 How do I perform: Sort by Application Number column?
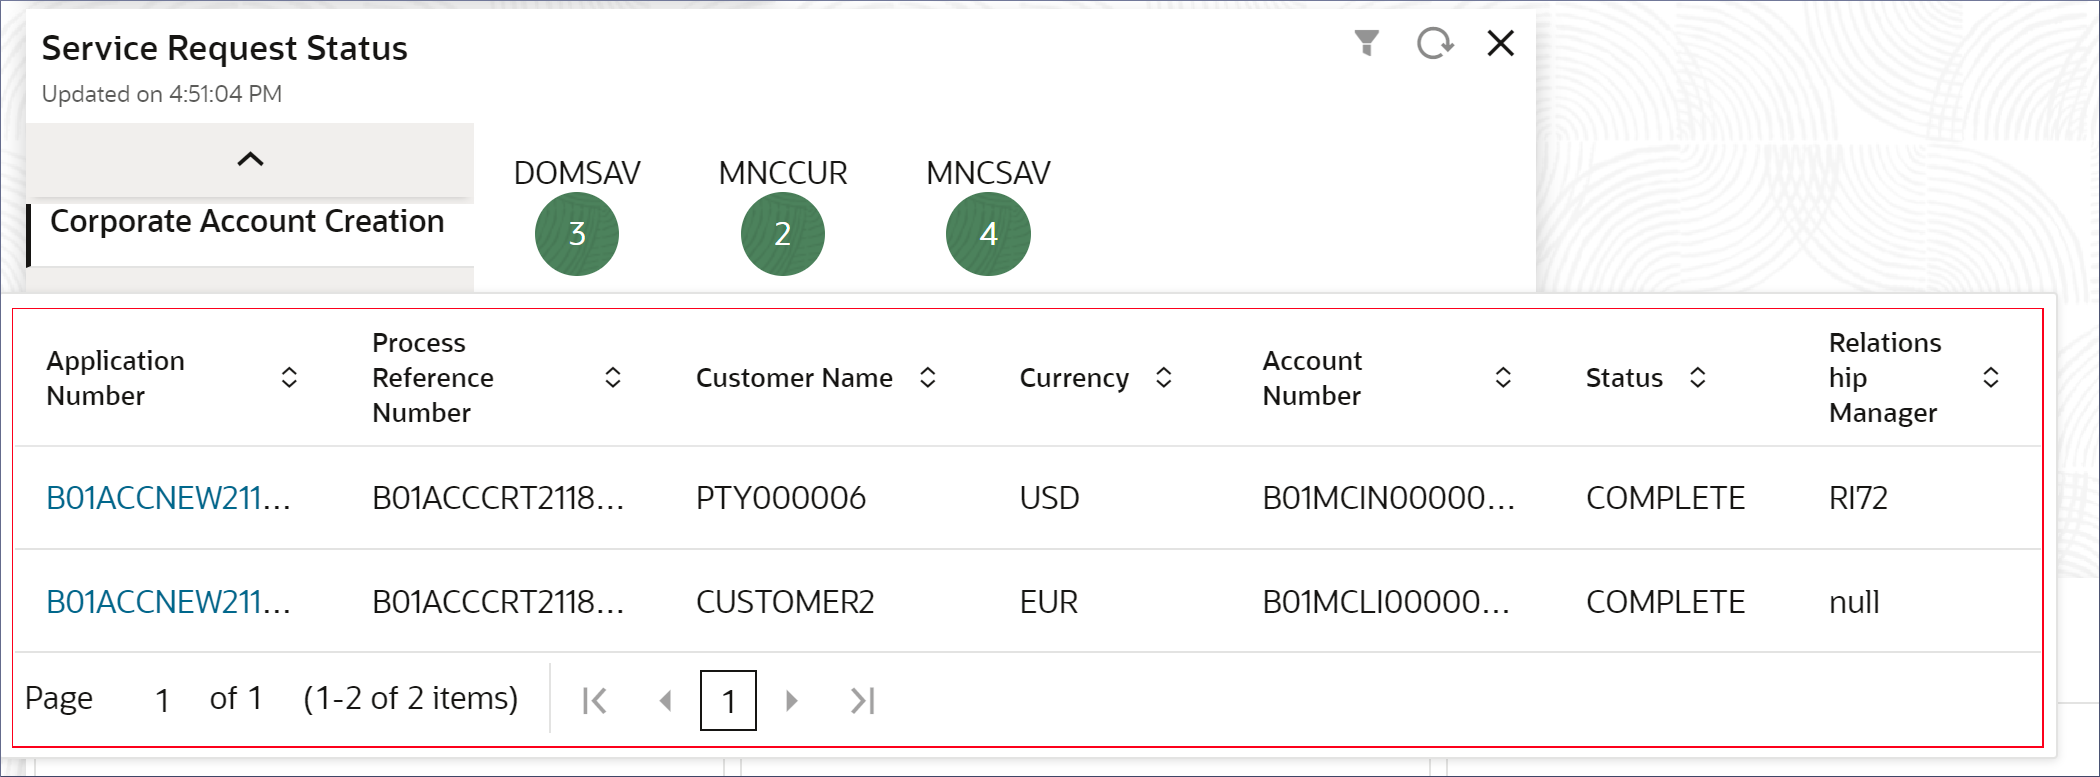tap(289, 378)
